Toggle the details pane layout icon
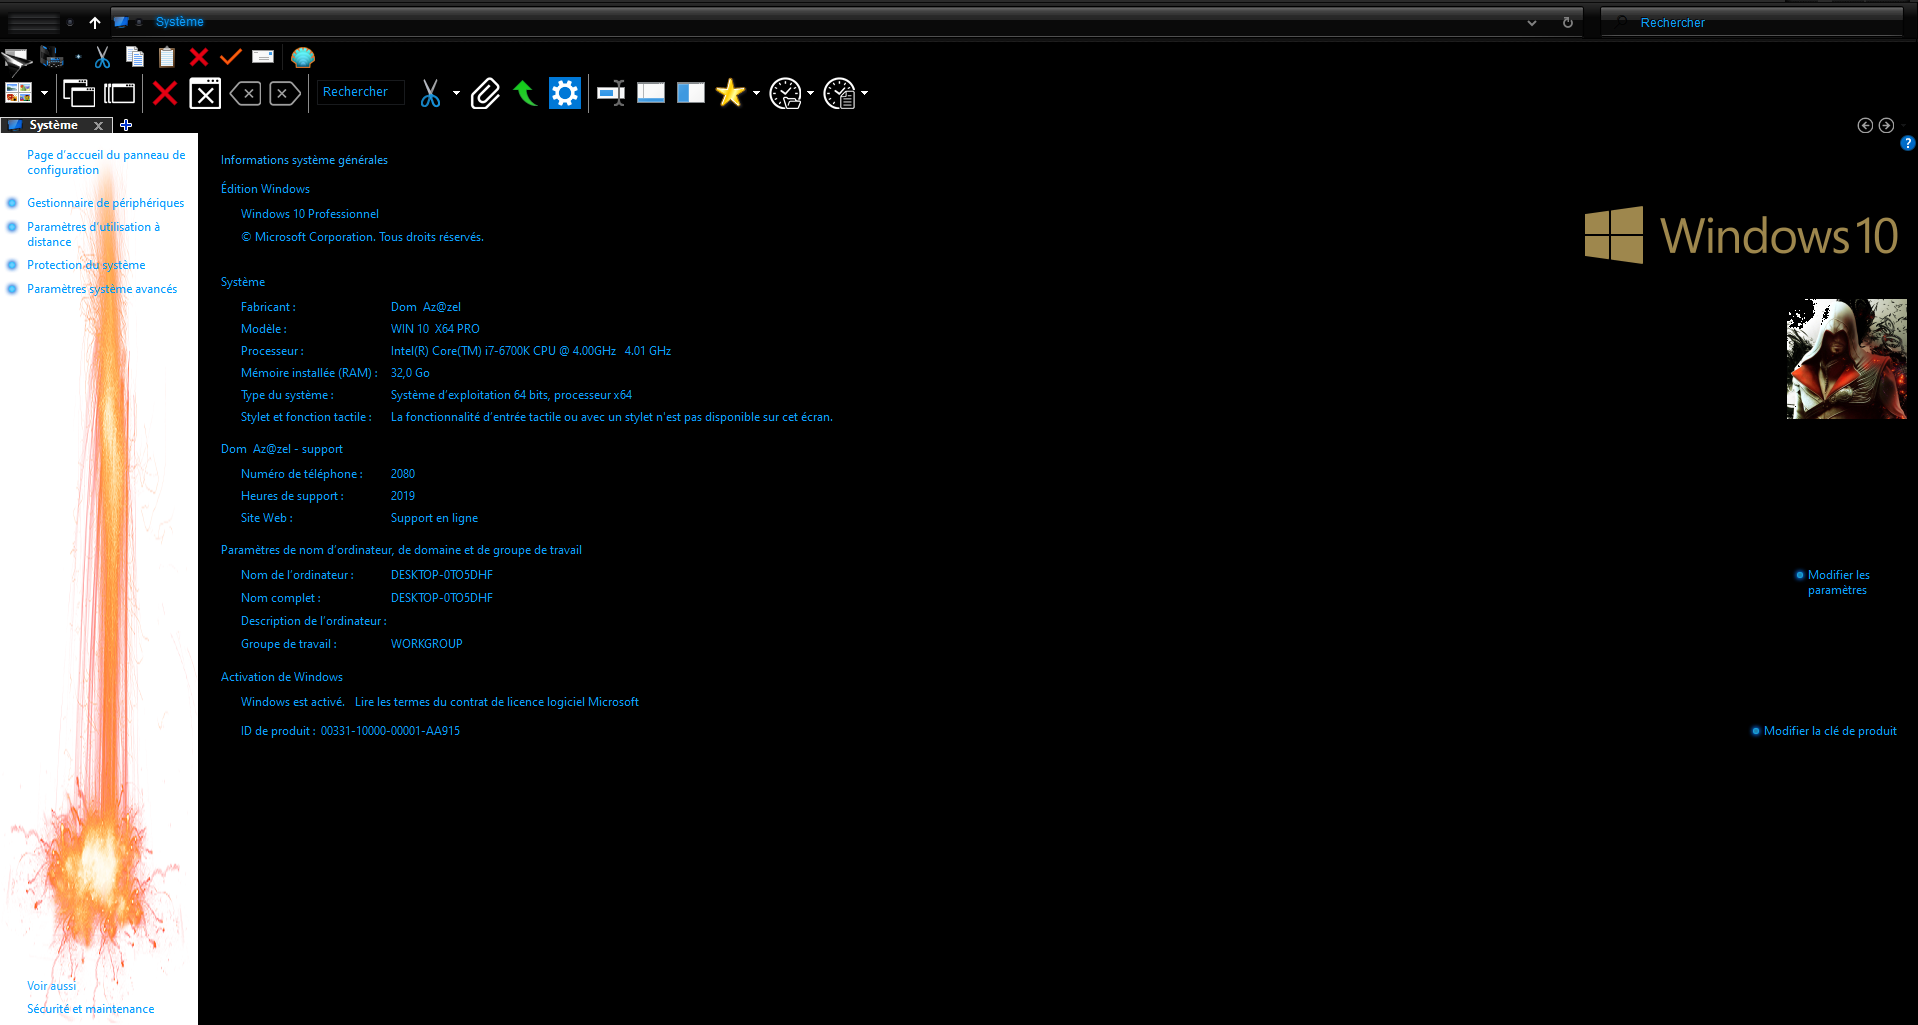The height and width of the screenshot is (1025, 1918). coord(651,94)
